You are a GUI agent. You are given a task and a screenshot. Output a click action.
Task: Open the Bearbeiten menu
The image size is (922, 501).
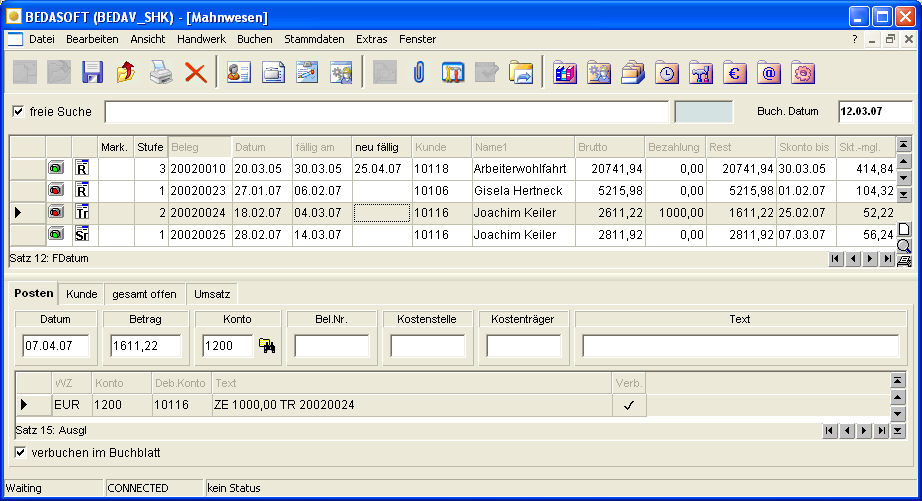[x=92, y=39]
